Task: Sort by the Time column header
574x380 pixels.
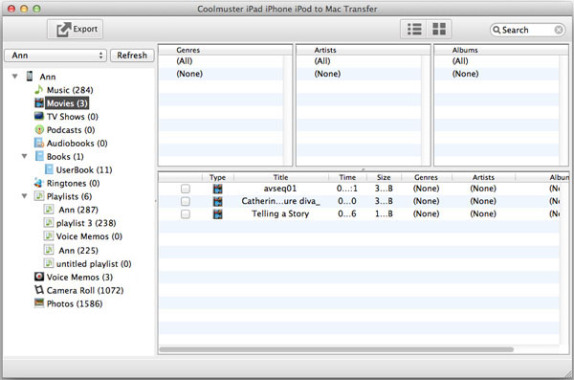Action: 347,178
